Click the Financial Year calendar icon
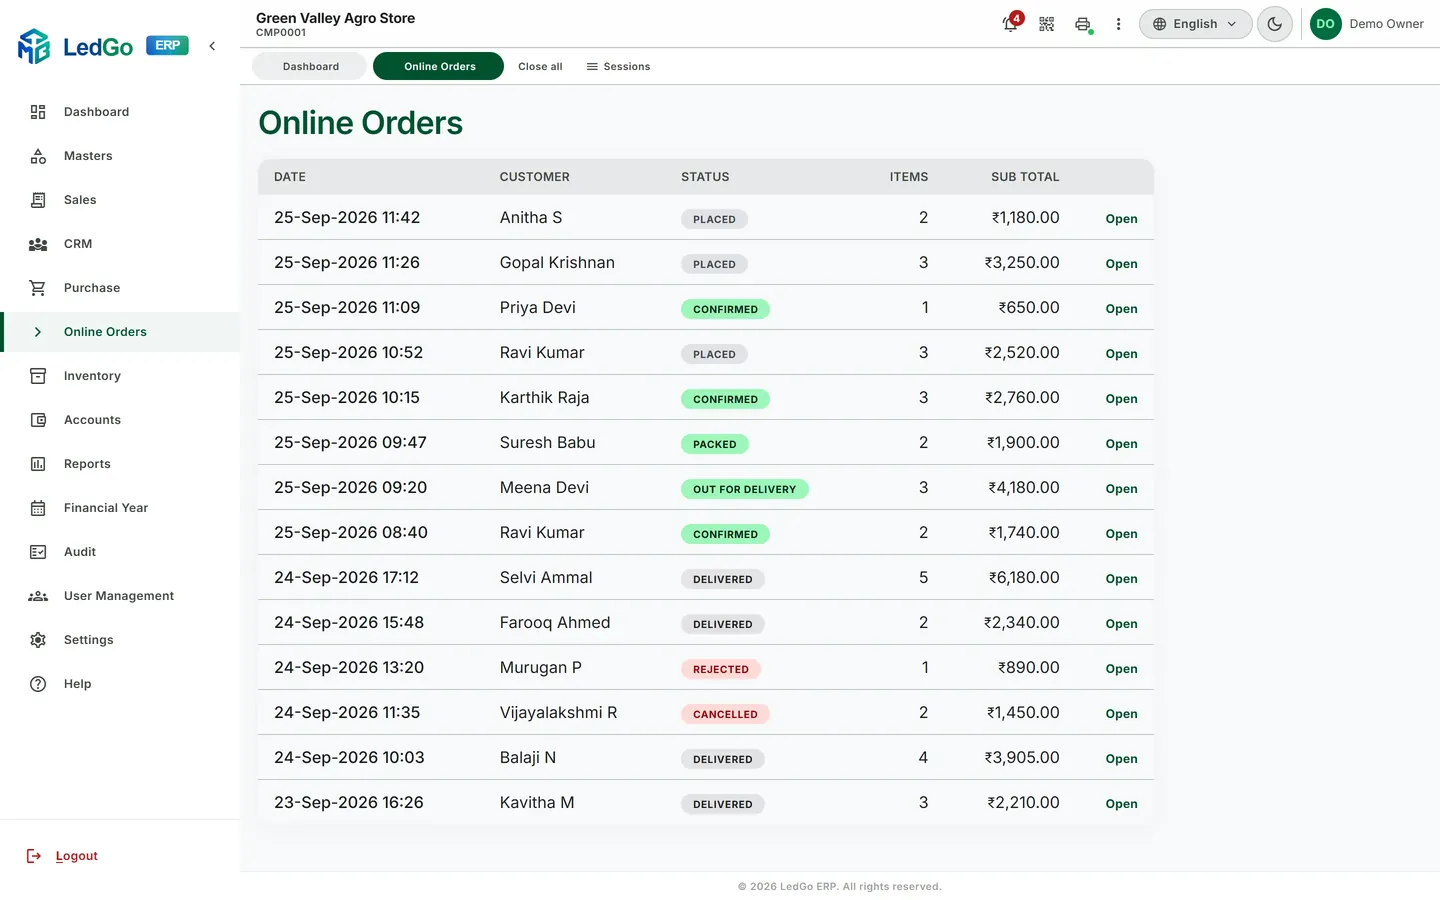 [x=38, y=508]
